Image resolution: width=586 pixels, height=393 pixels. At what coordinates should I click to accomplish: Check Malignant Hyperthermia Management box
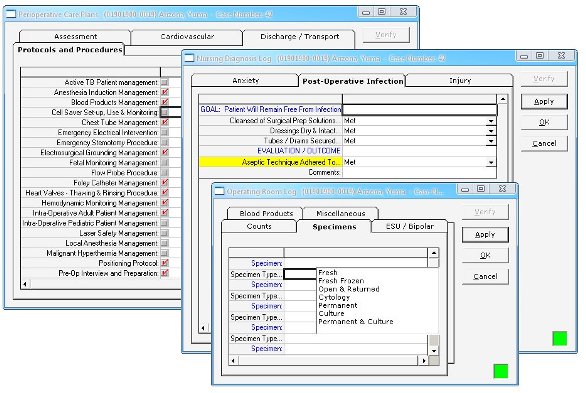(165, 253)
